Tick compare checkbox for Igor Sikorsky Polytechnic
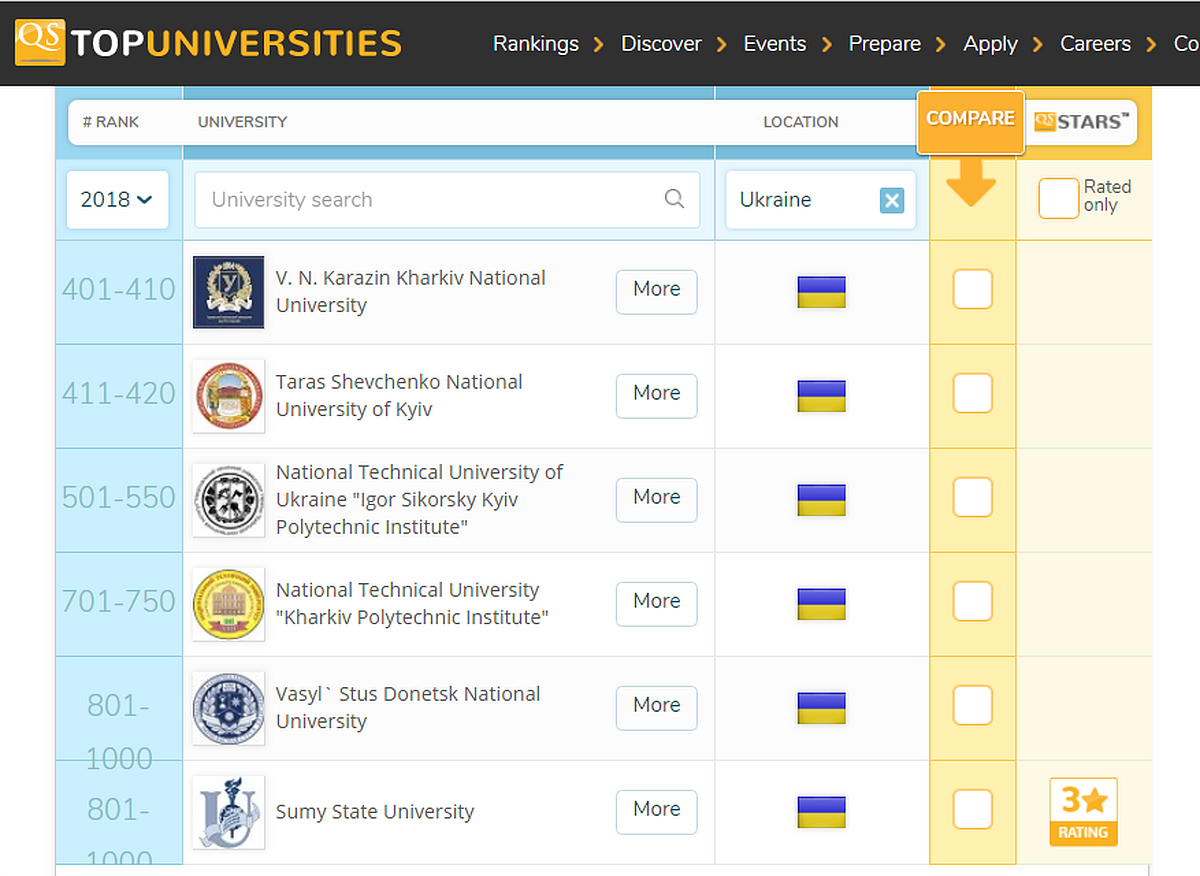 tap(973, 497)
